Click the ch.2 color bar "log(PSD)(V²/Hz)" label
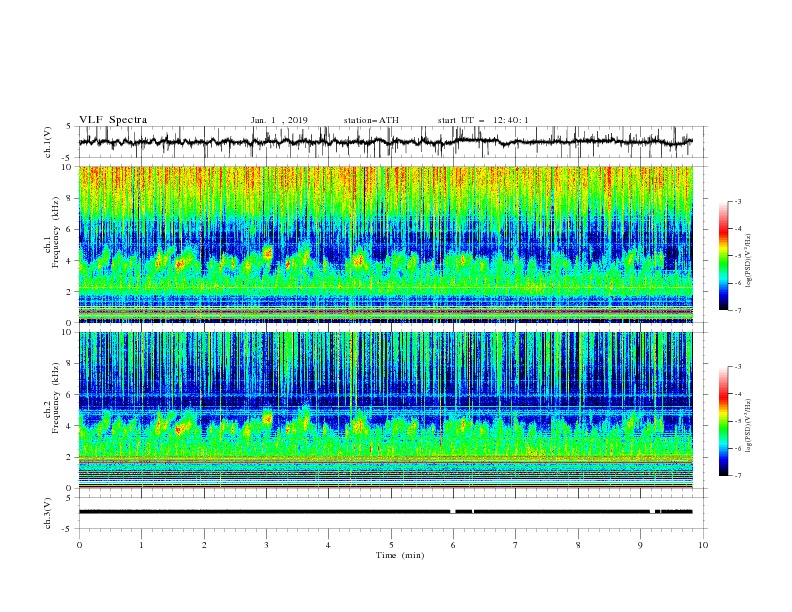The height and width of the screenshot is (612, 792). coord(749,426)
